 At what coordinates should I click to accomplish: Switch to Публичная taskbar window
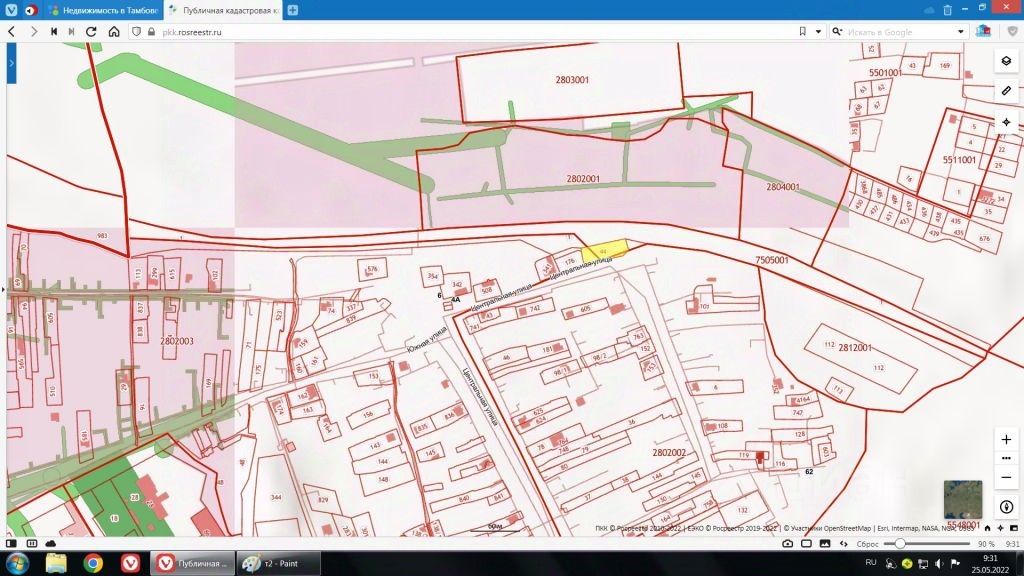click(x=191, y=563)
